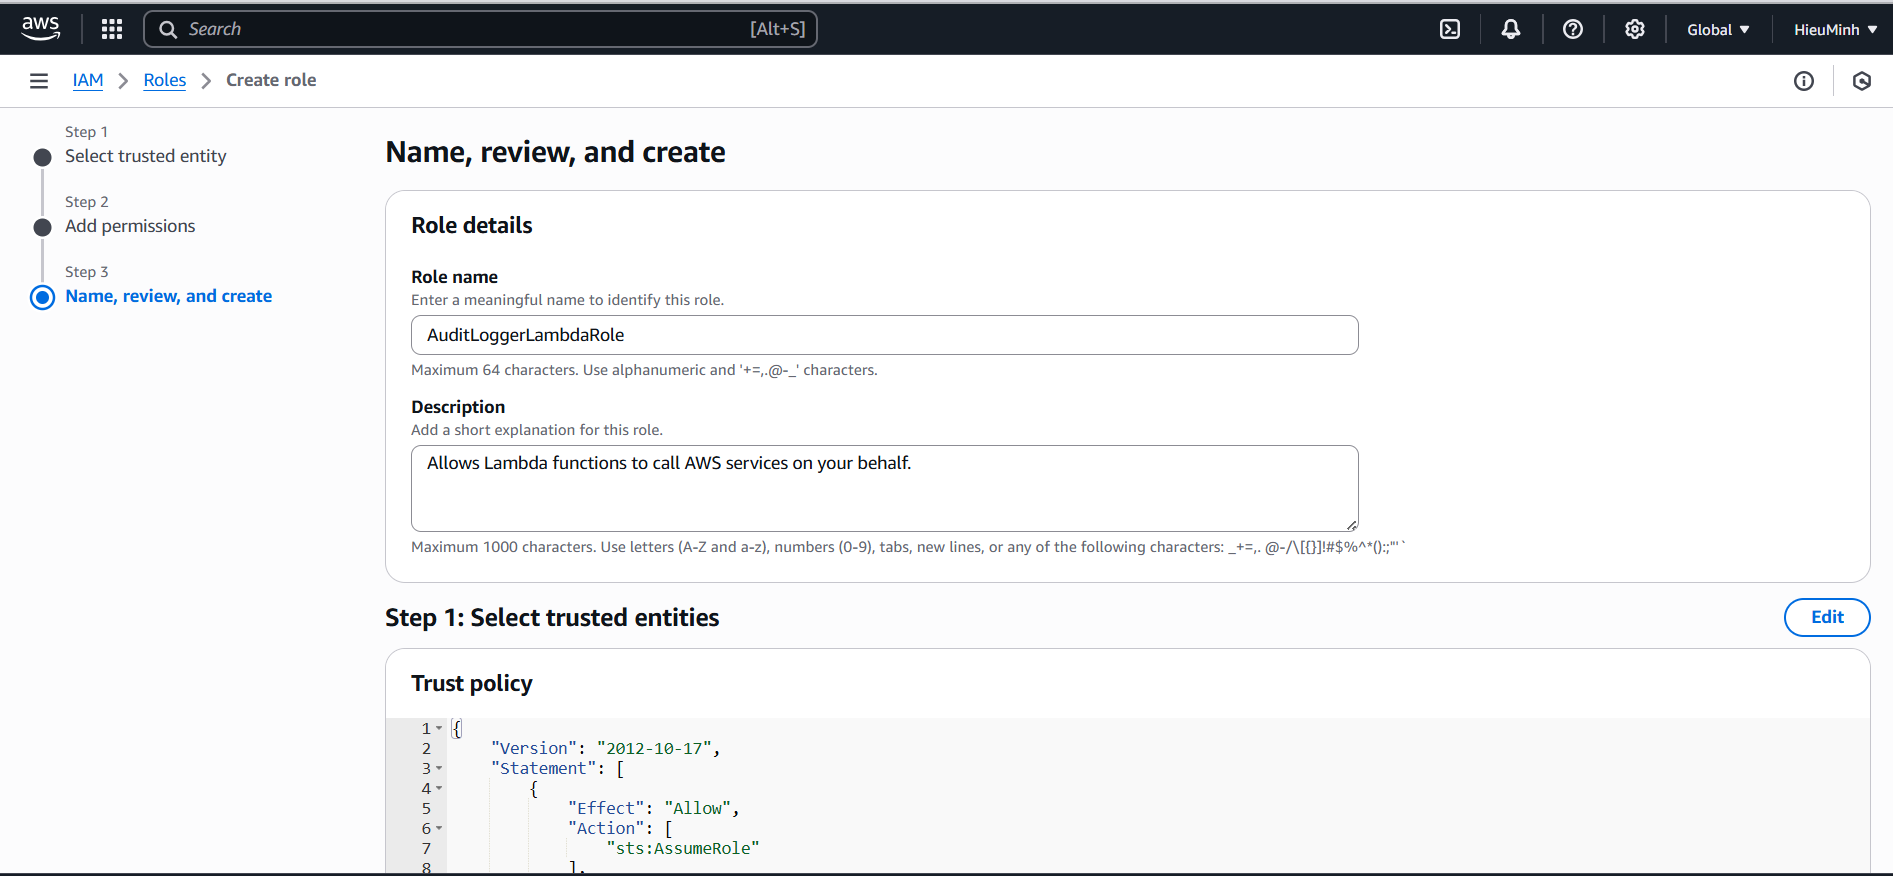
Task: Open the help question mark menu
Action: coord(1573,29)
